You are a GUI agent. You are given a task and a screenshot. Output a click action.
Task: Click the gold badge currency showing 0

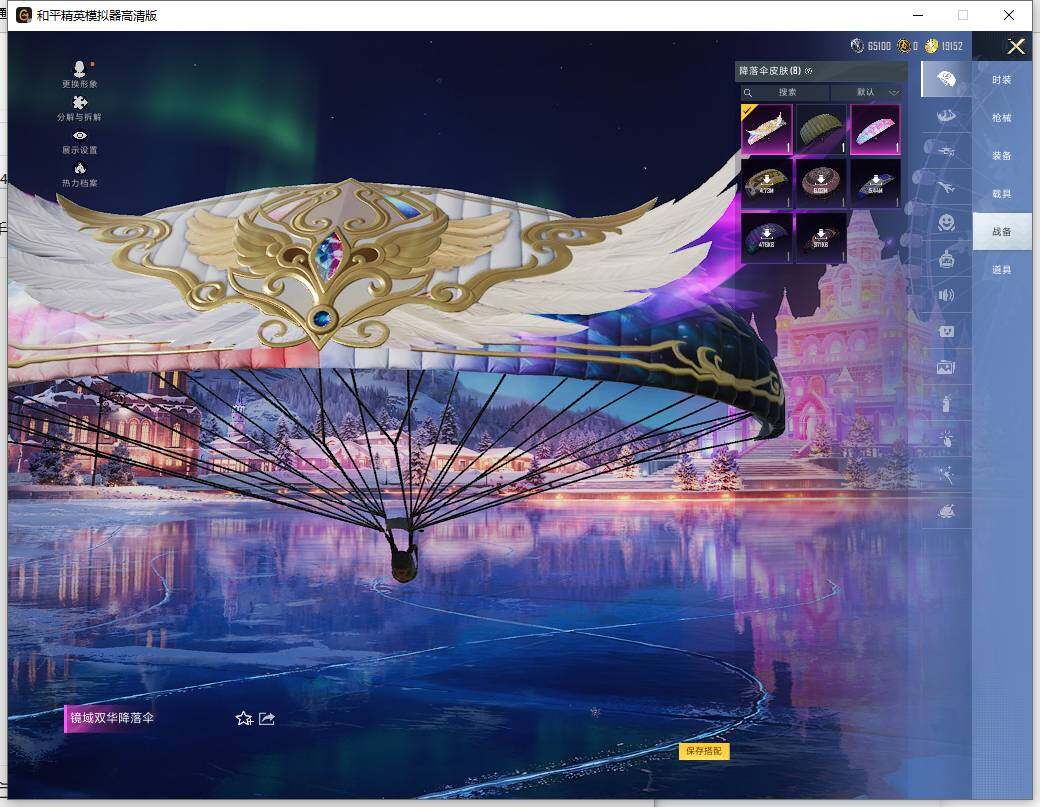pos(907,46)
